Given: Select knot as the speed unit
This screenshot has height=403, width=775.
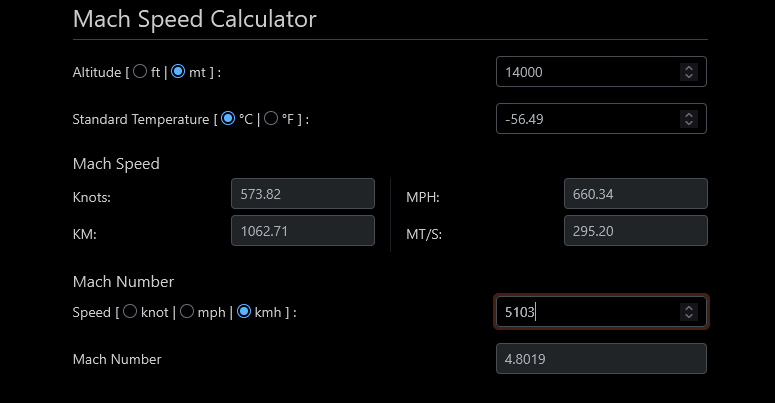Looking at the screenshot, I should [x=129, y=312].
